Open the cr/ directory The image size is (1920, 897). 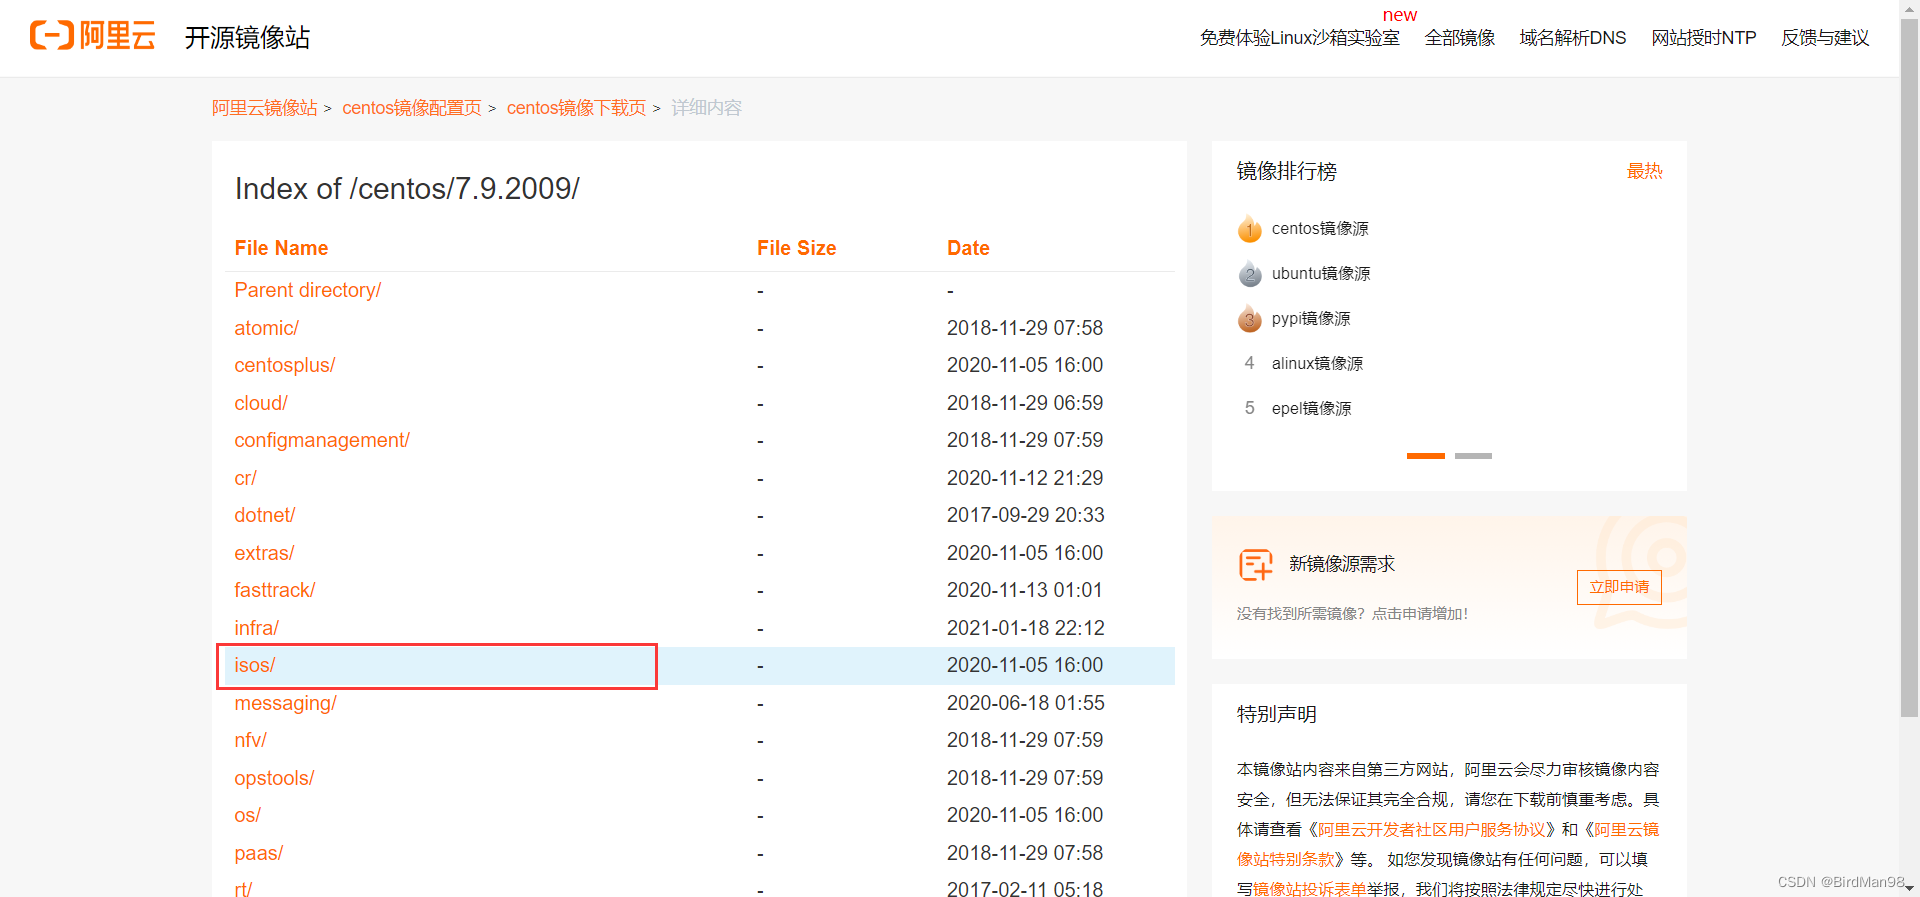pyautogui.click(x=245, y=478)
